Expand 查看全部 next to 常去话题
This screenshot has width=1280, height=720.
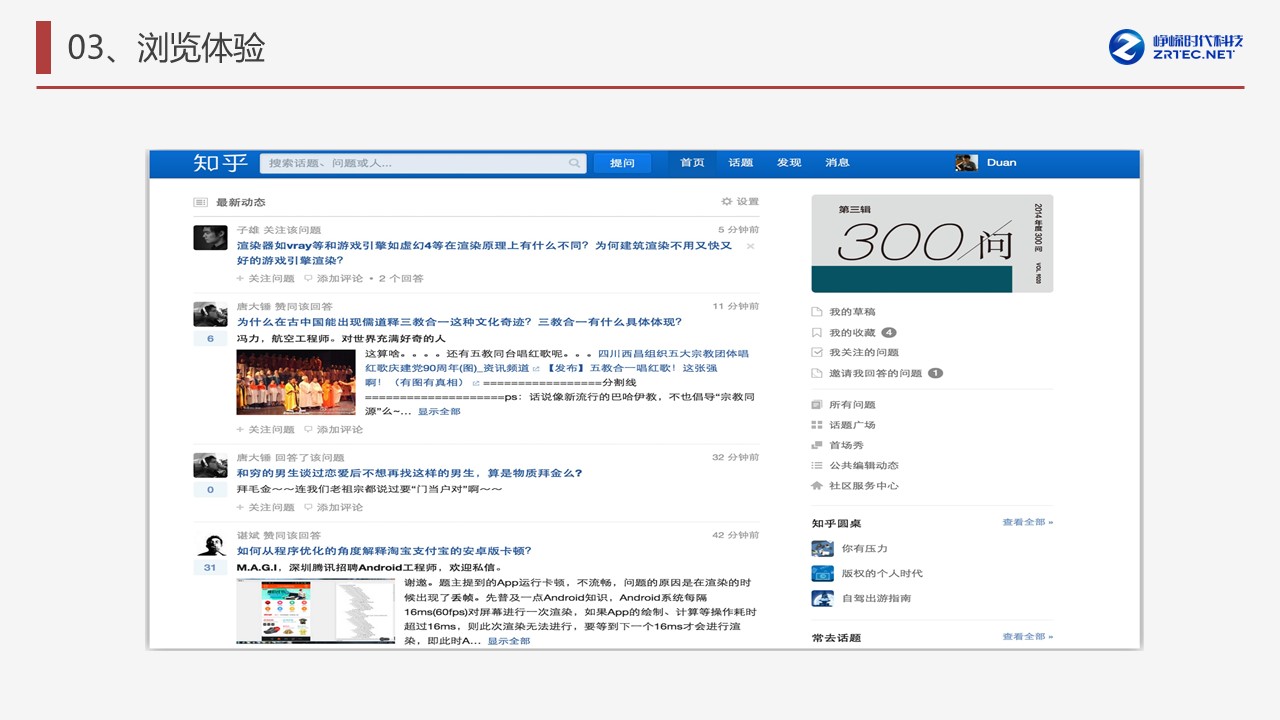1027,637
